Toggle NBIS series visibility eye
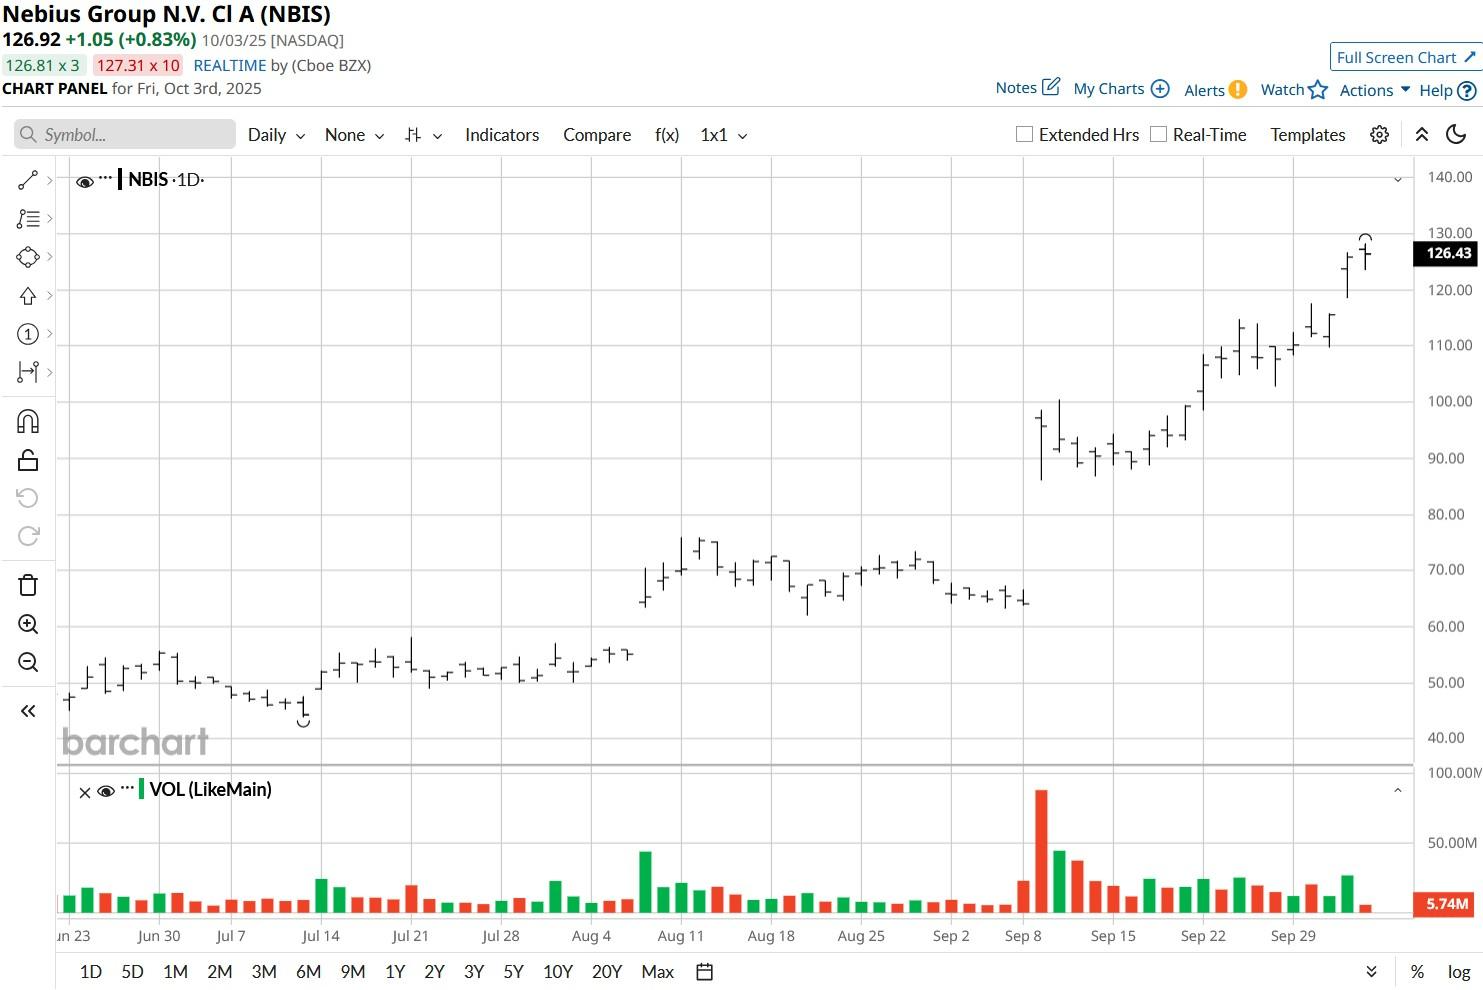This screenshot has width=1483, height=990. coord(85,182)
